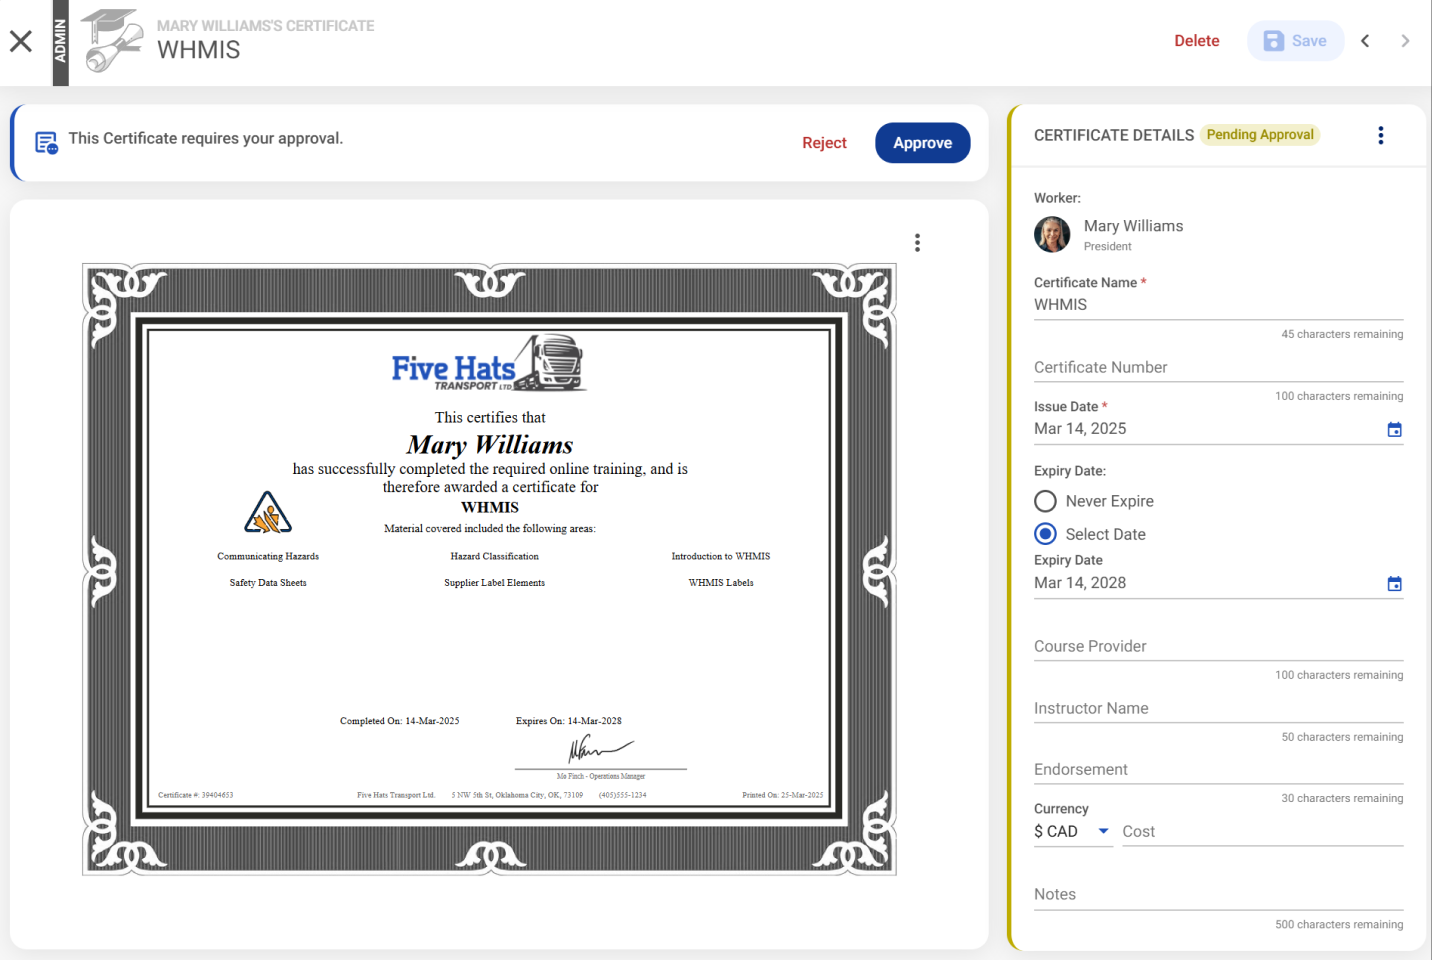Delete this certificate
Screen dimensions: 1432x960
1196,41
